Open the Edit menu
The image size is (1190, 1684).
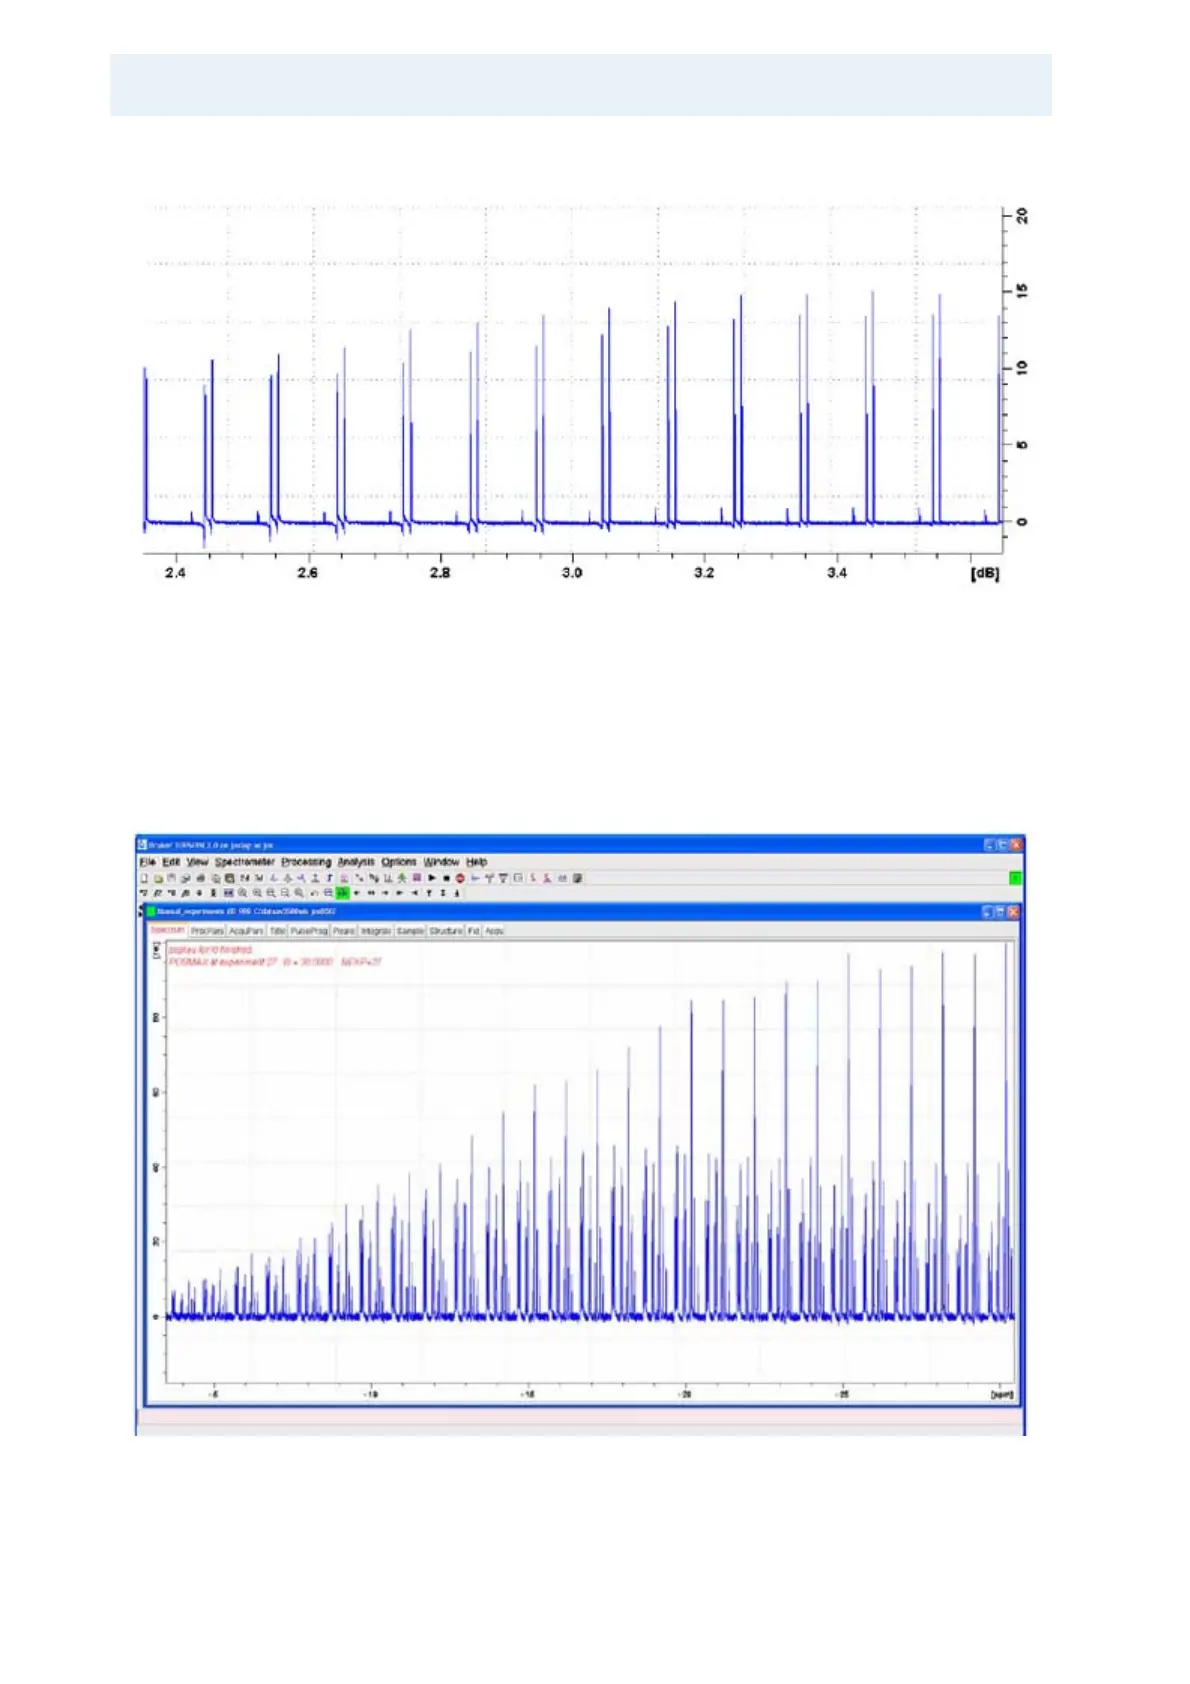[x=171, y=862]
